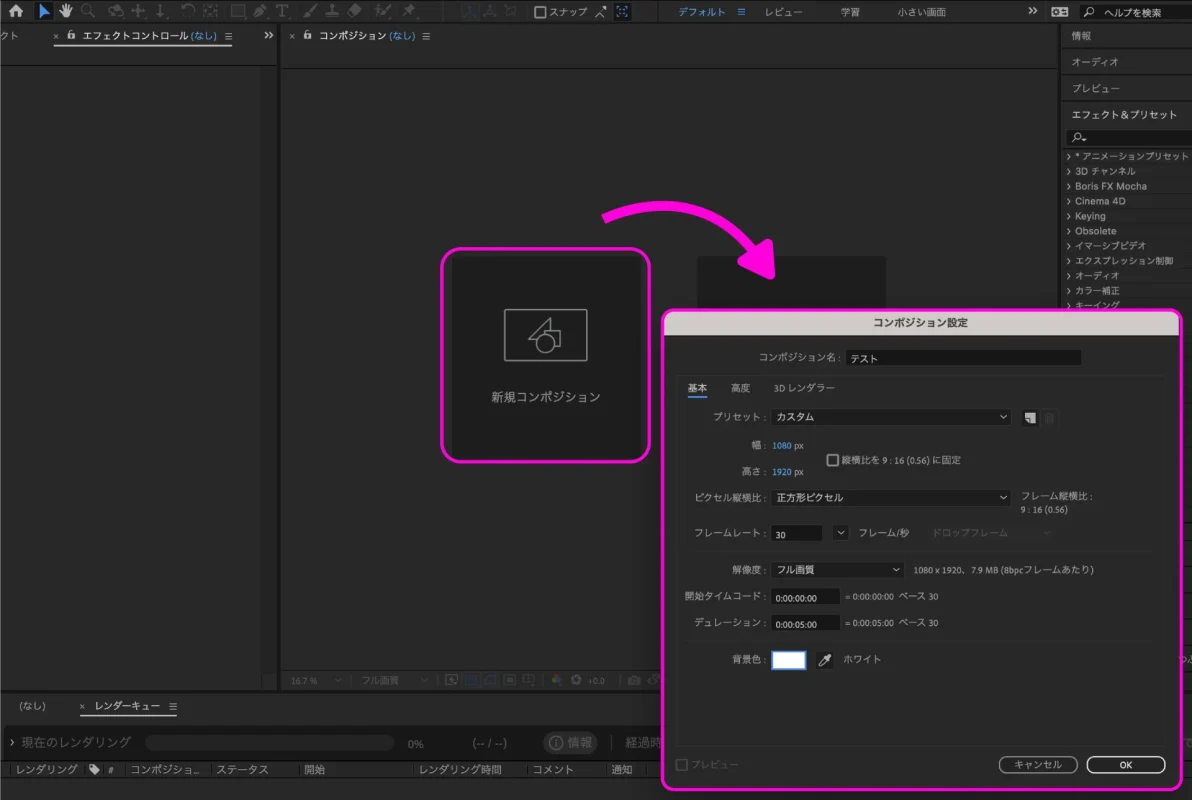The image size is (1192, 800).
Task: Select the Rotation tool
Action: 187,11
